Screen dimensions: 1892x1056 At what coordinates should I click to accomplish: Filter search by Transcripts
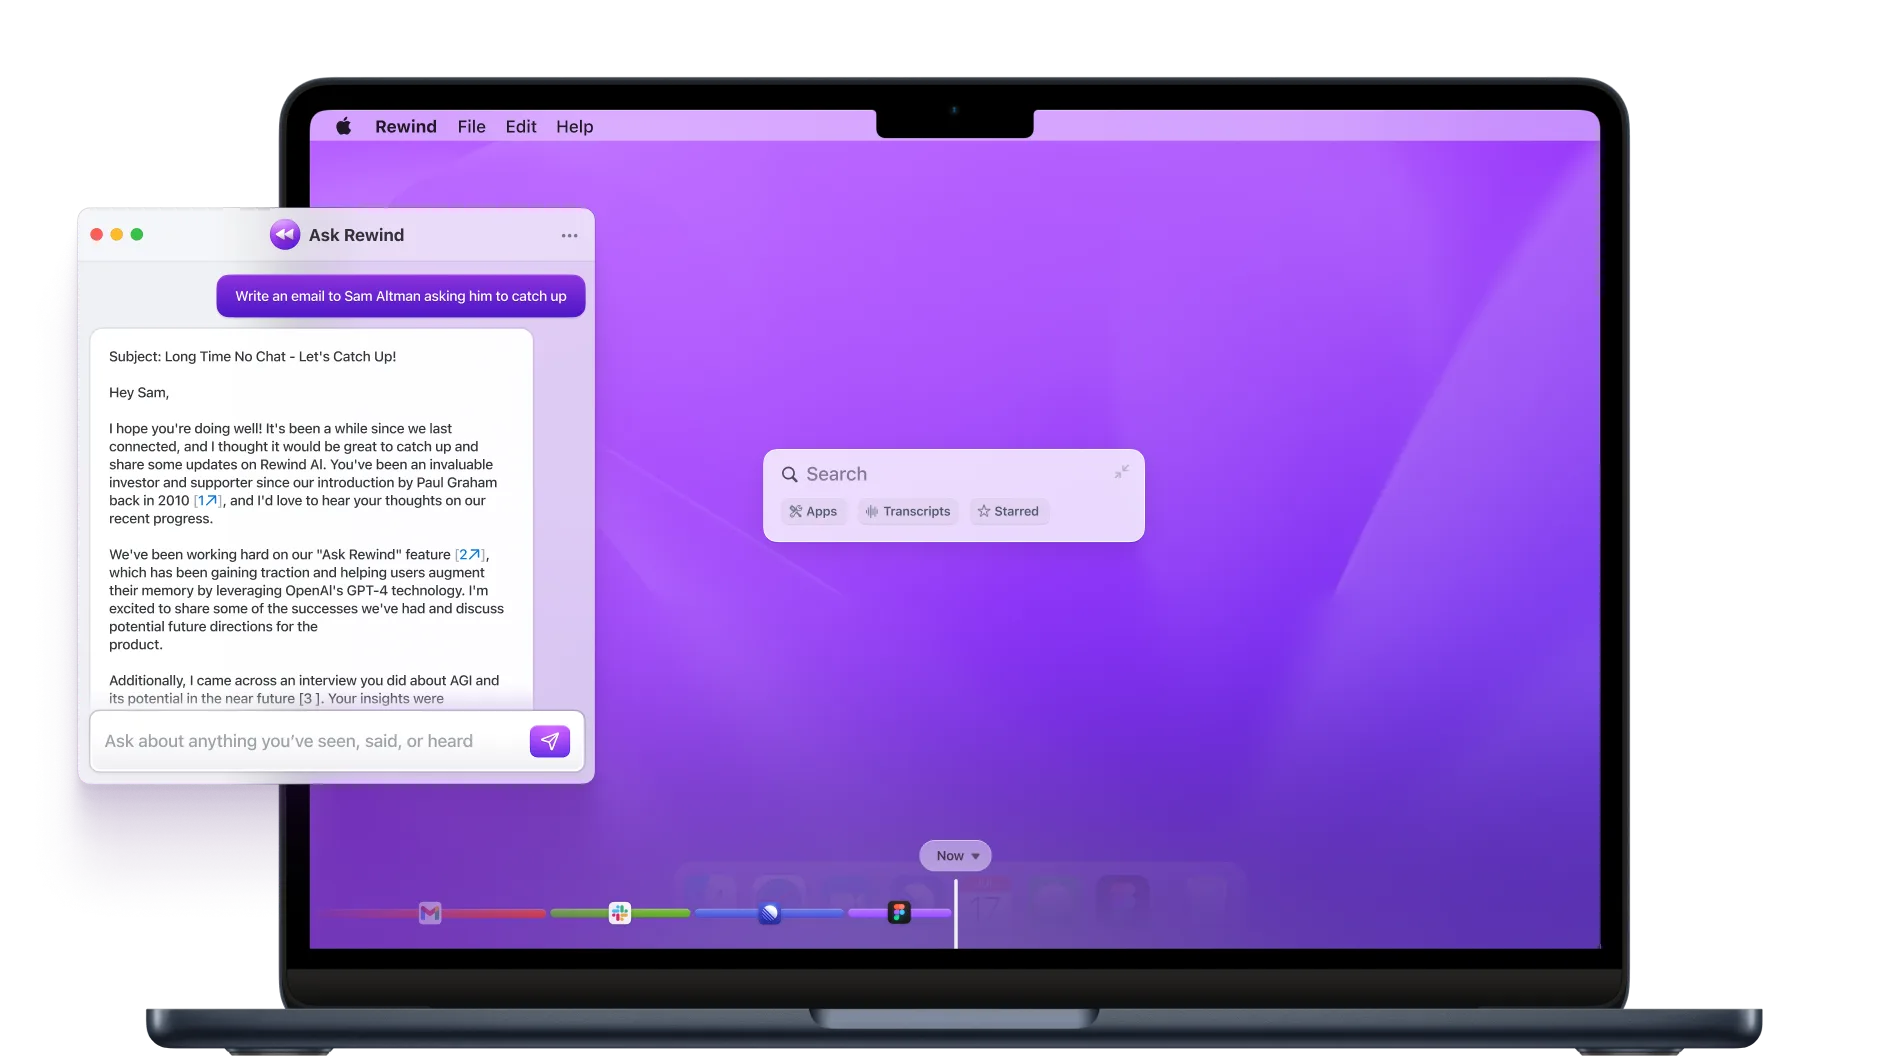[x=908, y=511]
